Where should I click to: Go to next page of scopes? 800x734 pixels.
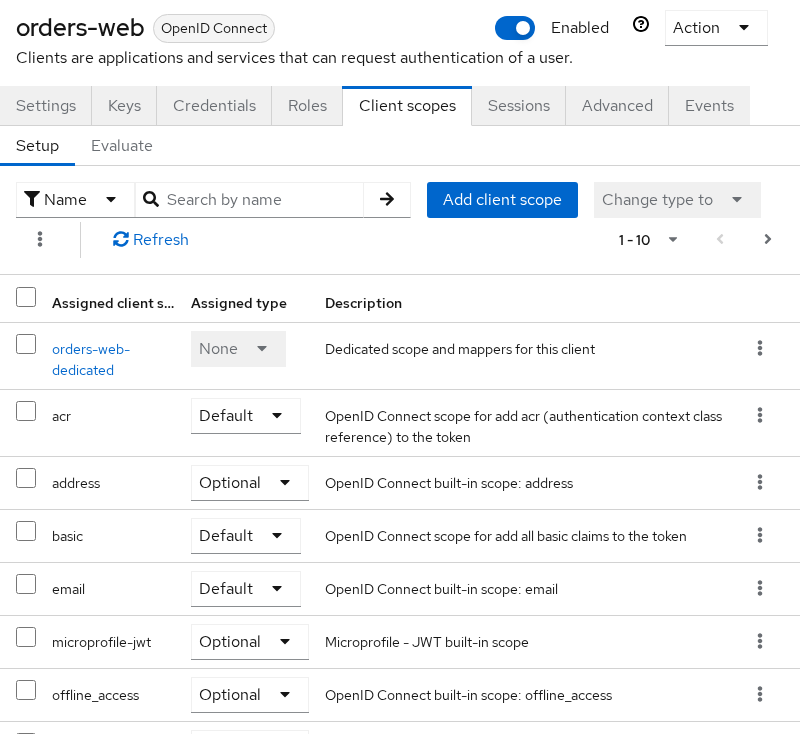[x=767, y=239]
